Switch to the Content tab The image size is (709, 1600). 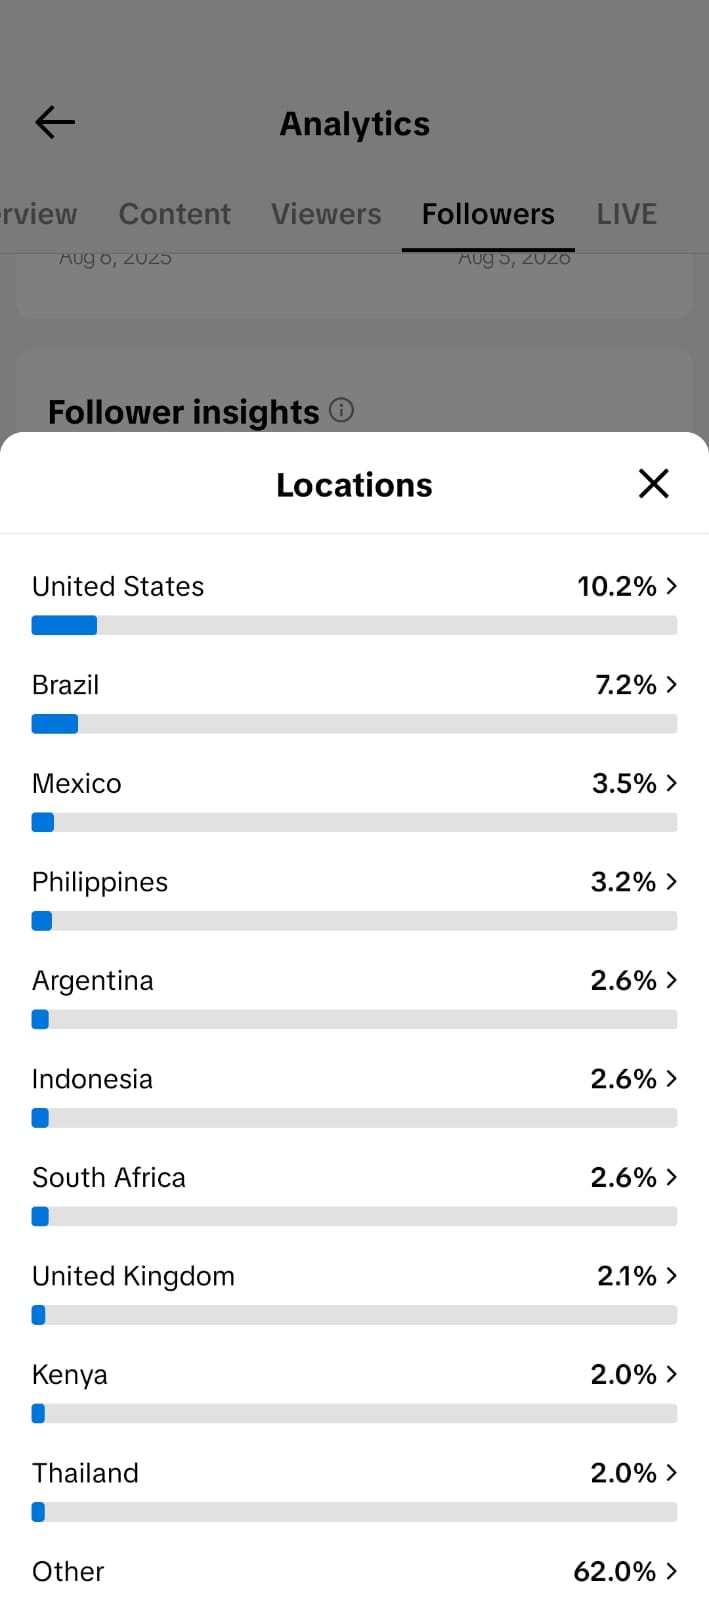(174, 214)
